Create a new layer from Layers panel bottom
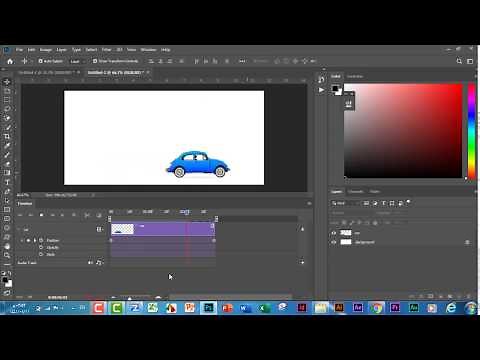480x360 pixels. coord(459,296)
